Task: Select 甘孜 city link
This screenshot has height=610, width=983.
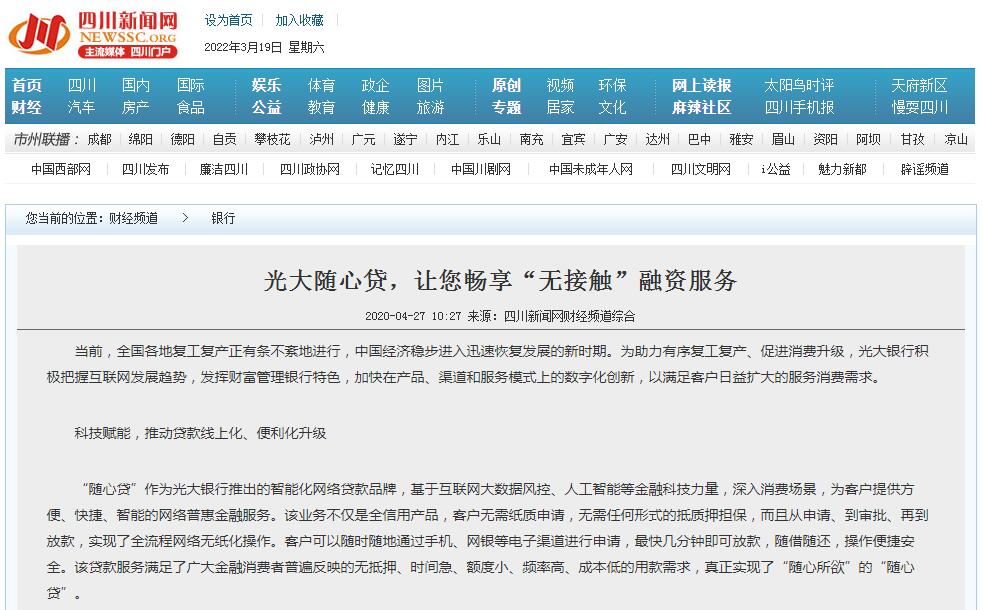Action: coord(913,139)
